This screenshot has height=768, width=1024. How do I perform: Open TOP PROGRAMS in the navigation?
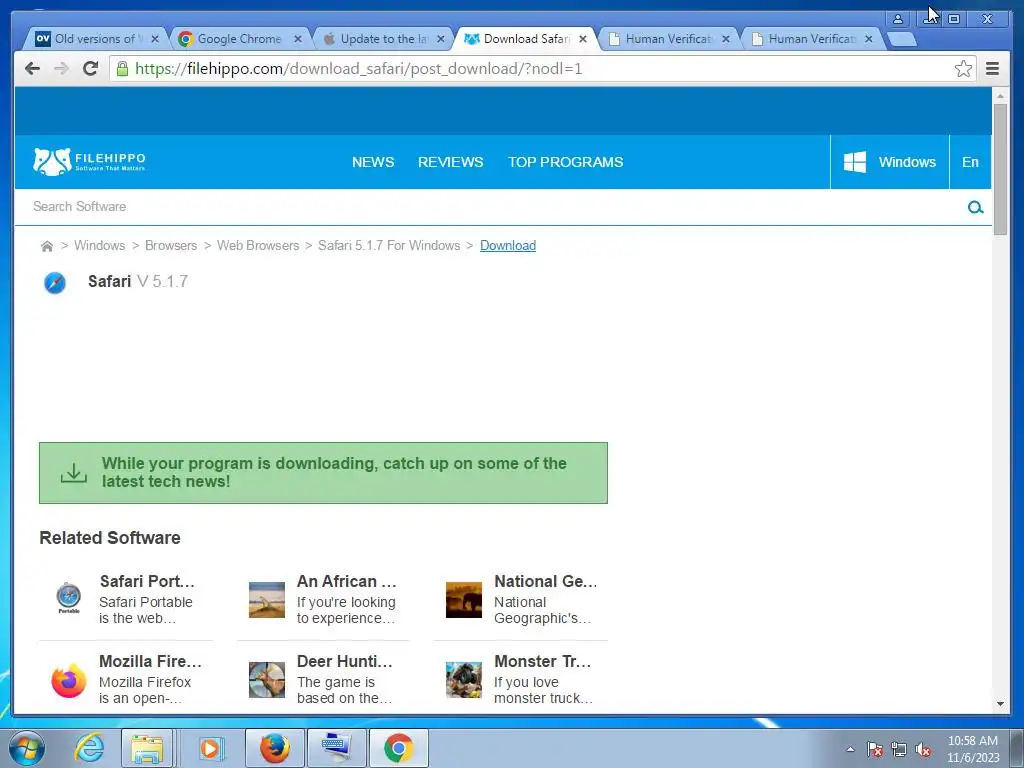coord(566,162)
